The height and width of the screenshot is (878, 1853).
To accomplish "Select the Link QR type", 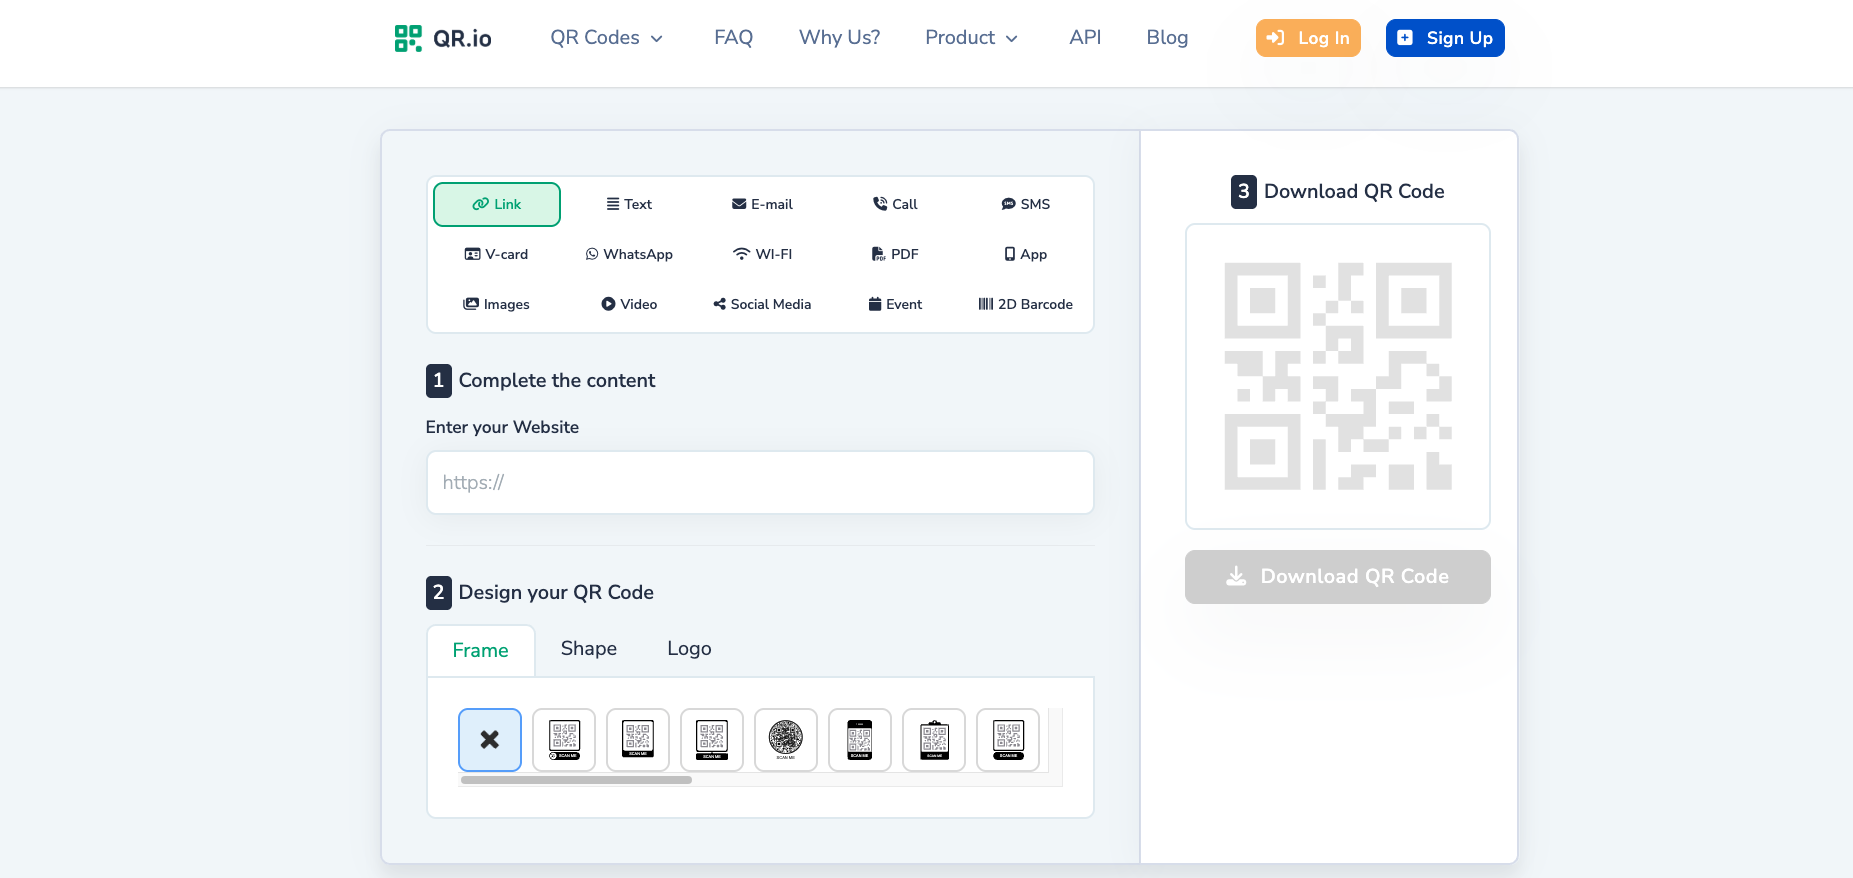I will (497, 204).
